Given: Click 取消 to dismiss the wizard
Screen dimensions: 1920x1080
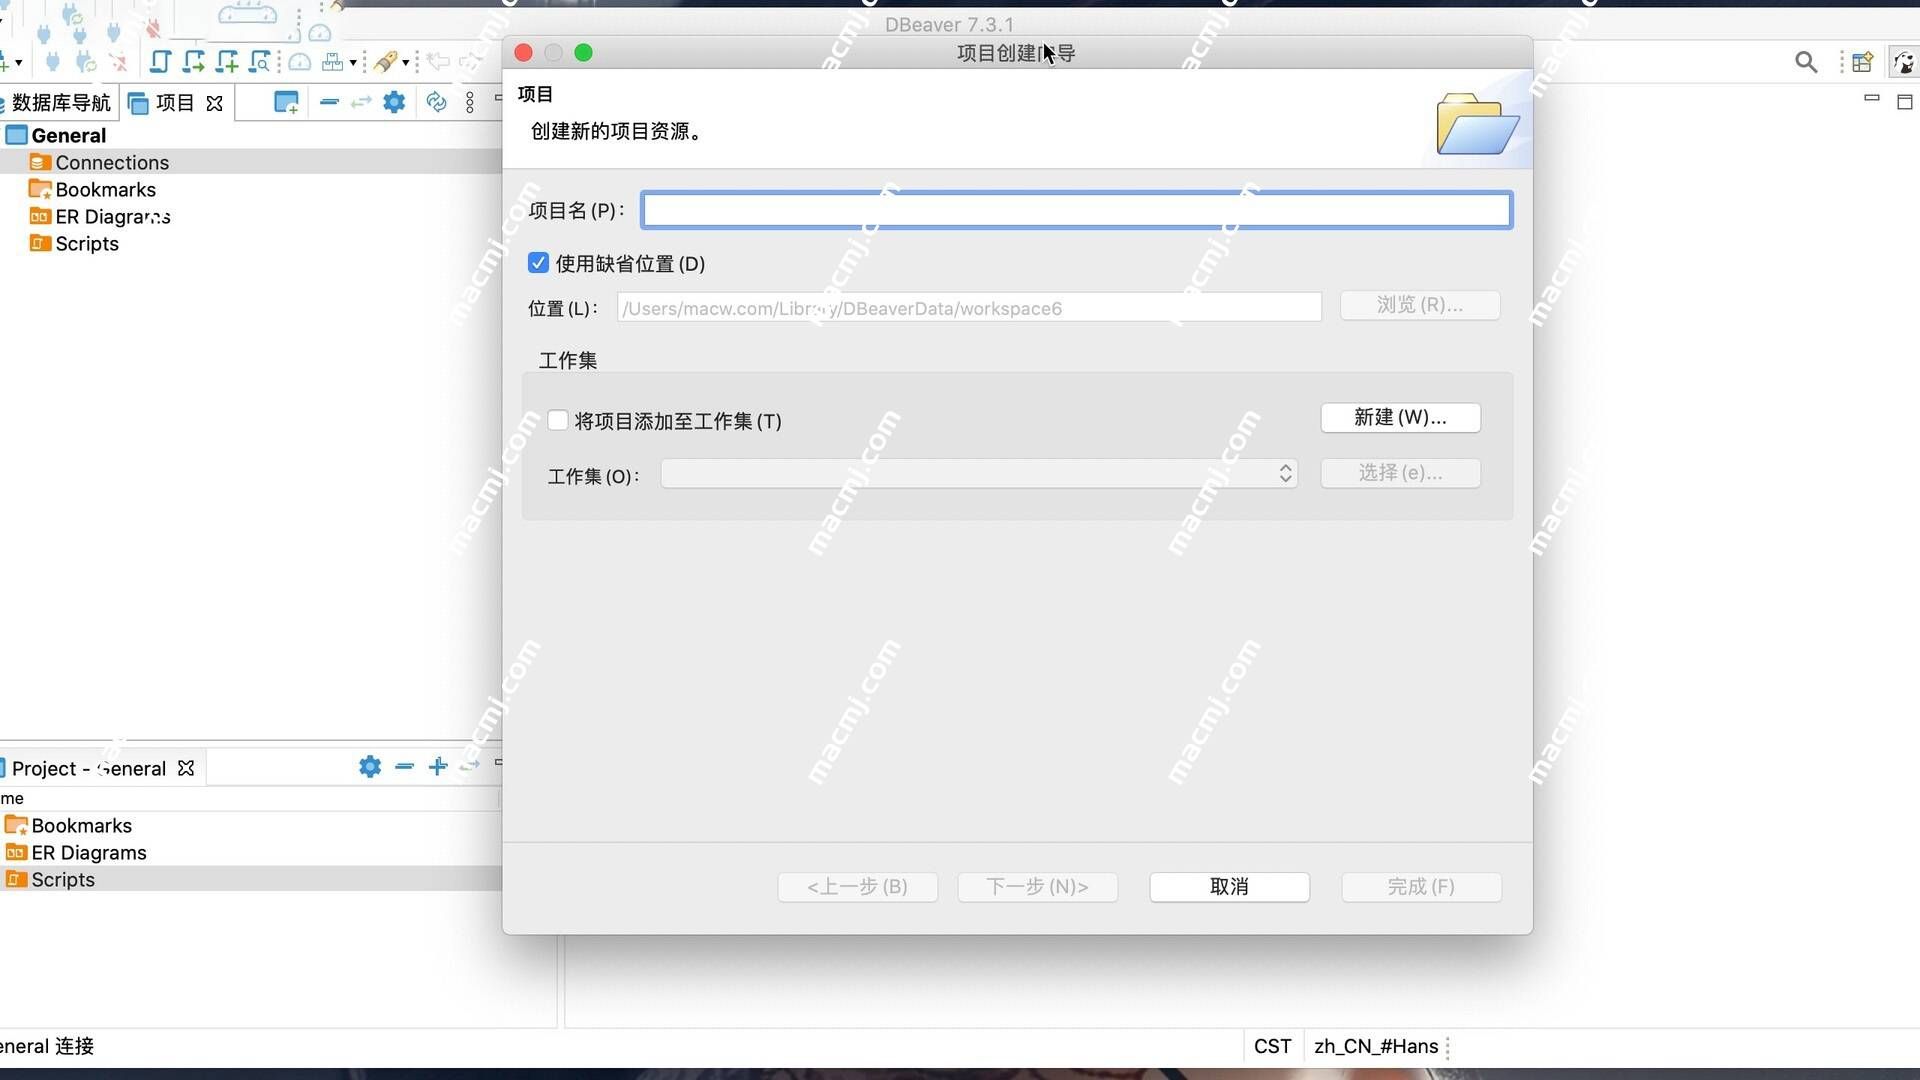Looking at the screenshot, I should coord(1229,886).
